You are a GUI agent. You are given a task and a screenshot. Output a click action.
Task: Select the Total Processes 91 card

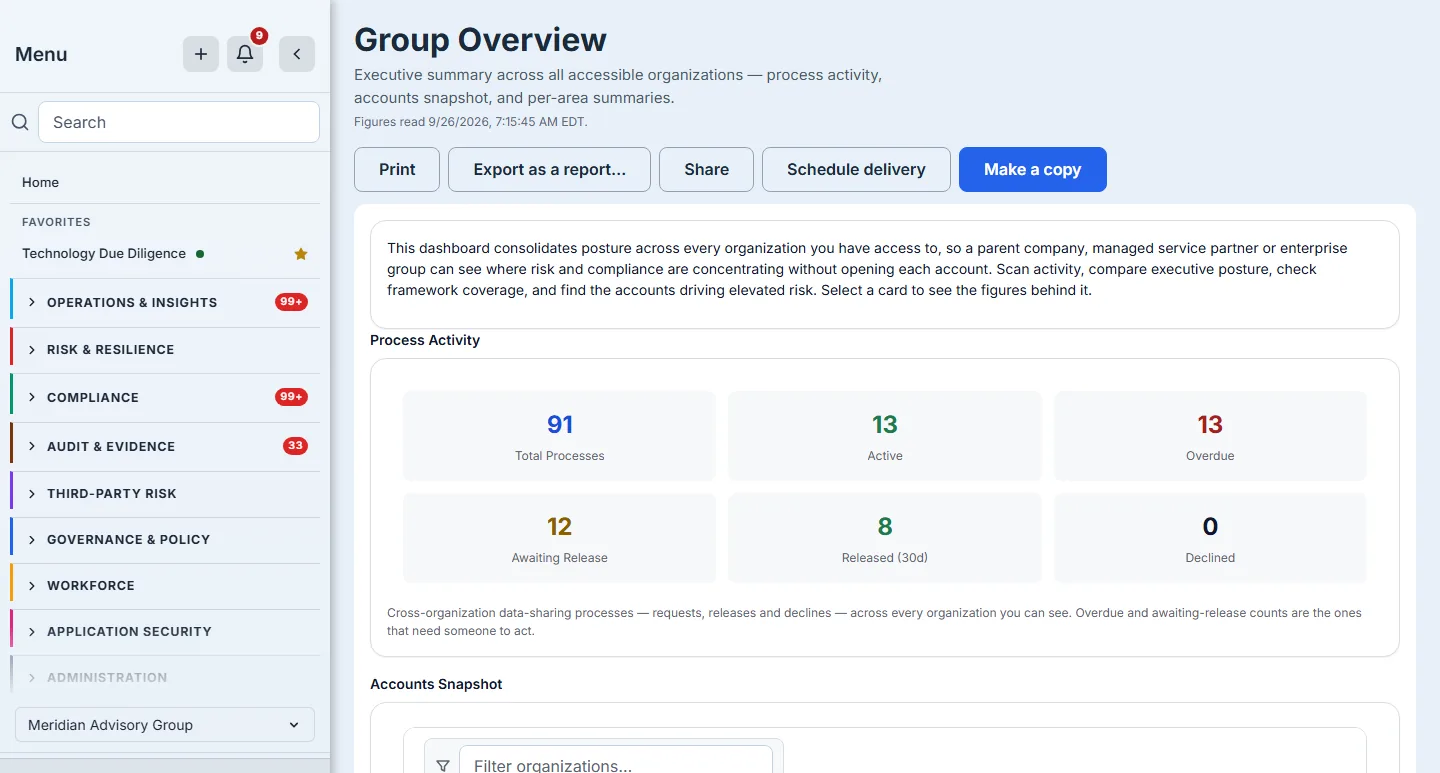(559, 436)
